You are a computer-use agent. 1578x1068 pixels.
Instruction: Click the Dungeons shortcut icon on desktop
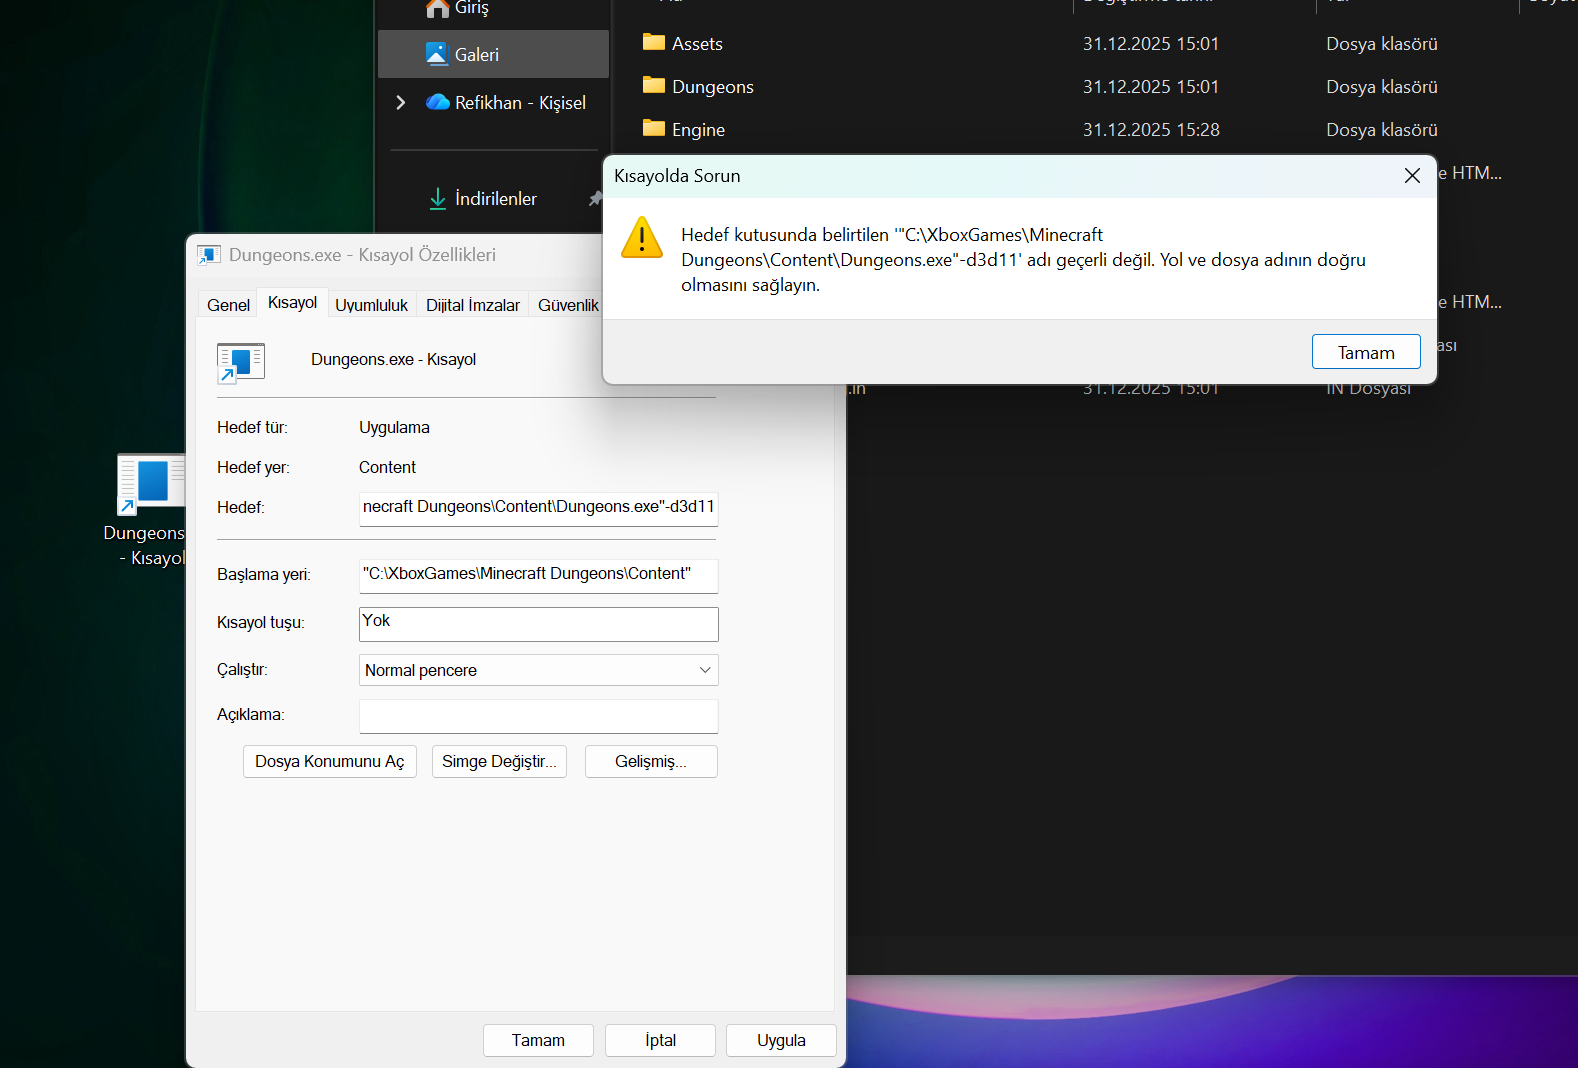pos(151,485)
